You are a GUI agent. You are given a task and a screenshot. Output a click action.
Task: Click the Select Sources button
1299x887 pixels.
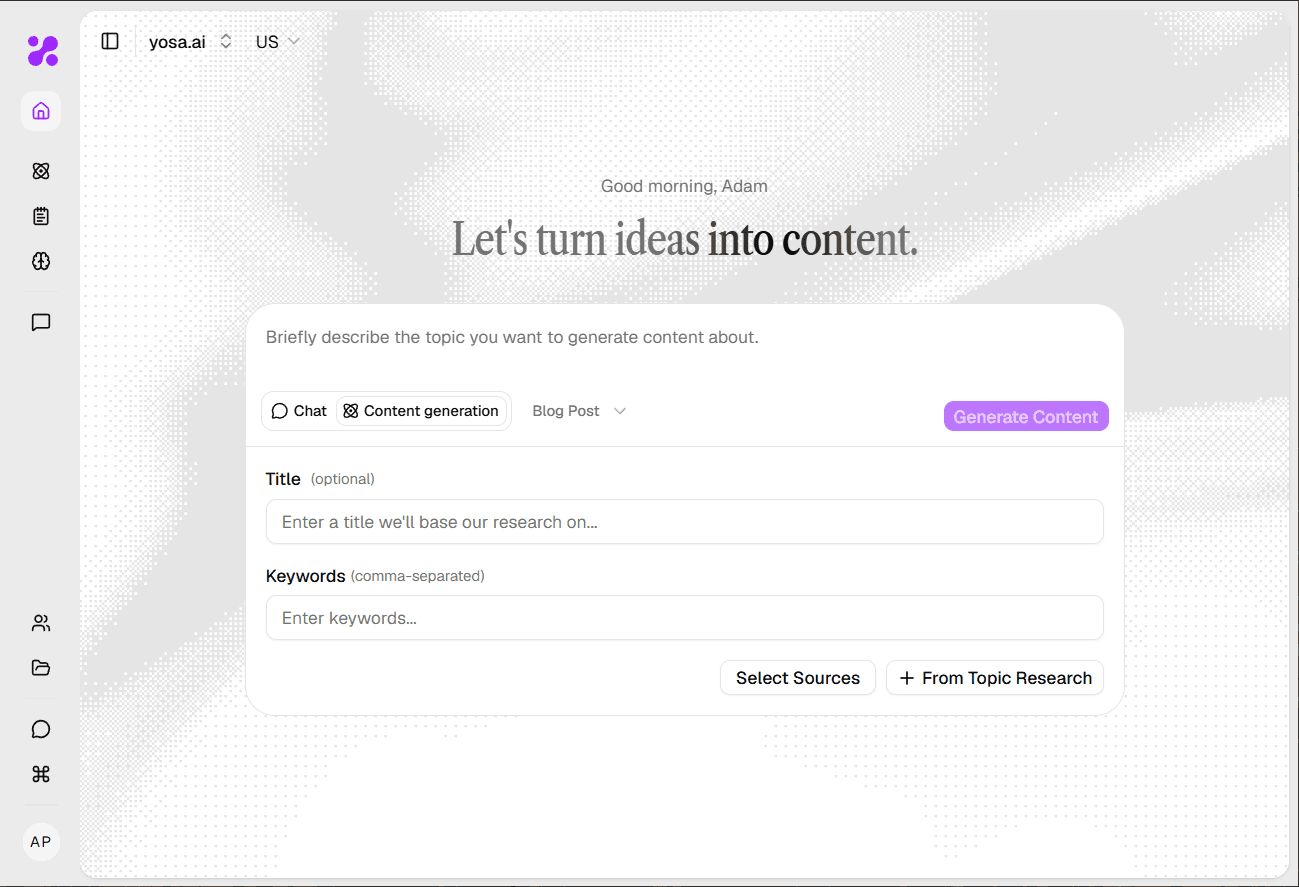[798, 678]
